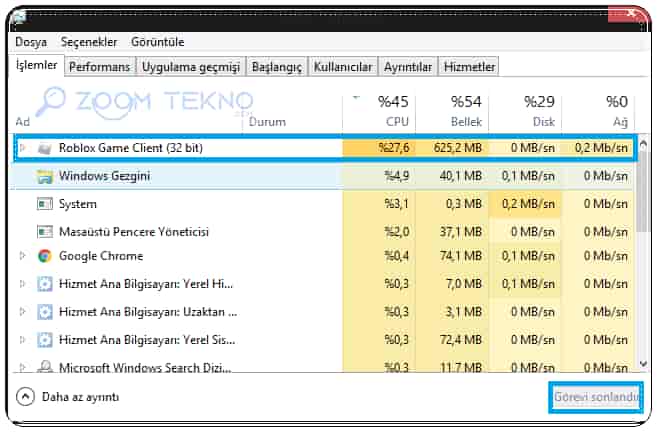Click the Hizmet Ana Bilgisayarı: Uzaktan gear icon
The width and height of the screenshot is (657, 432).
click(44, 312)
